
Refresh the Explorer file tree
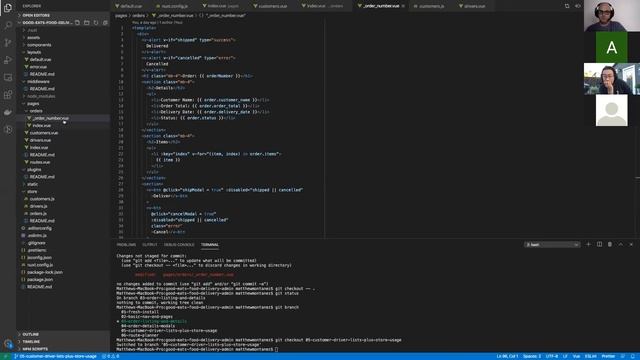tap(96, 22)
